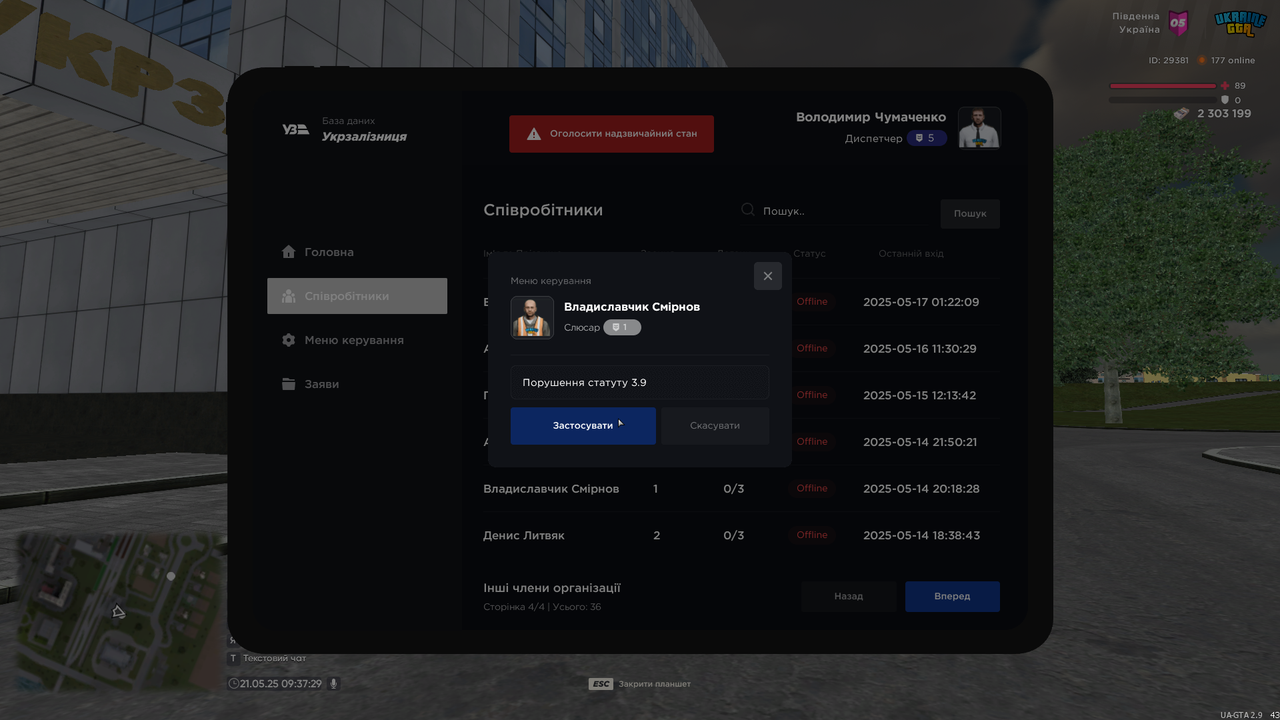Click the Статус column header
Viewport: 1280px width, 720px height.
pyautogui.click(x=809, y=254)
